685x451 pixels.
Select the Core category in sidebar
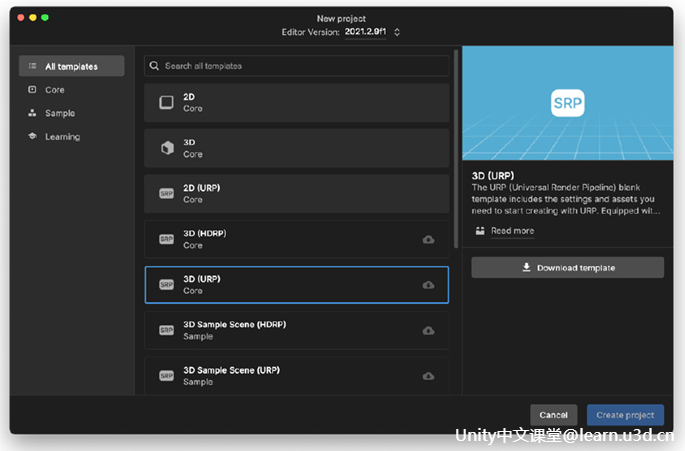tap(55, 90)
